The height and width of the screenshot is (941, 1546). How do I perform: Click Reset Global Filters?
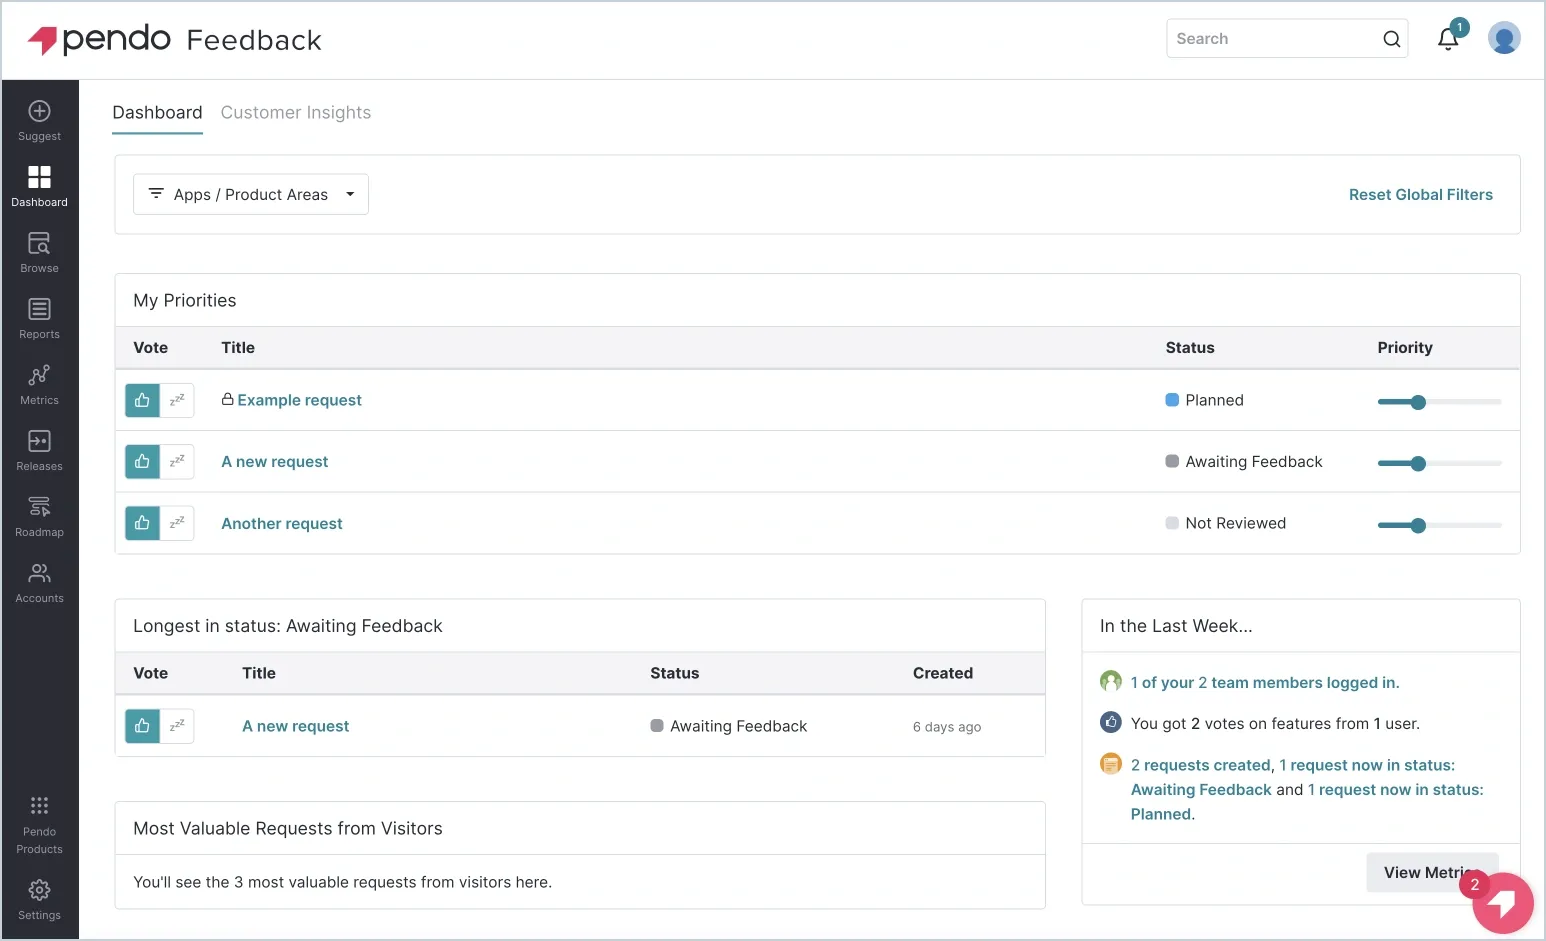click(x=1420, y=194)
